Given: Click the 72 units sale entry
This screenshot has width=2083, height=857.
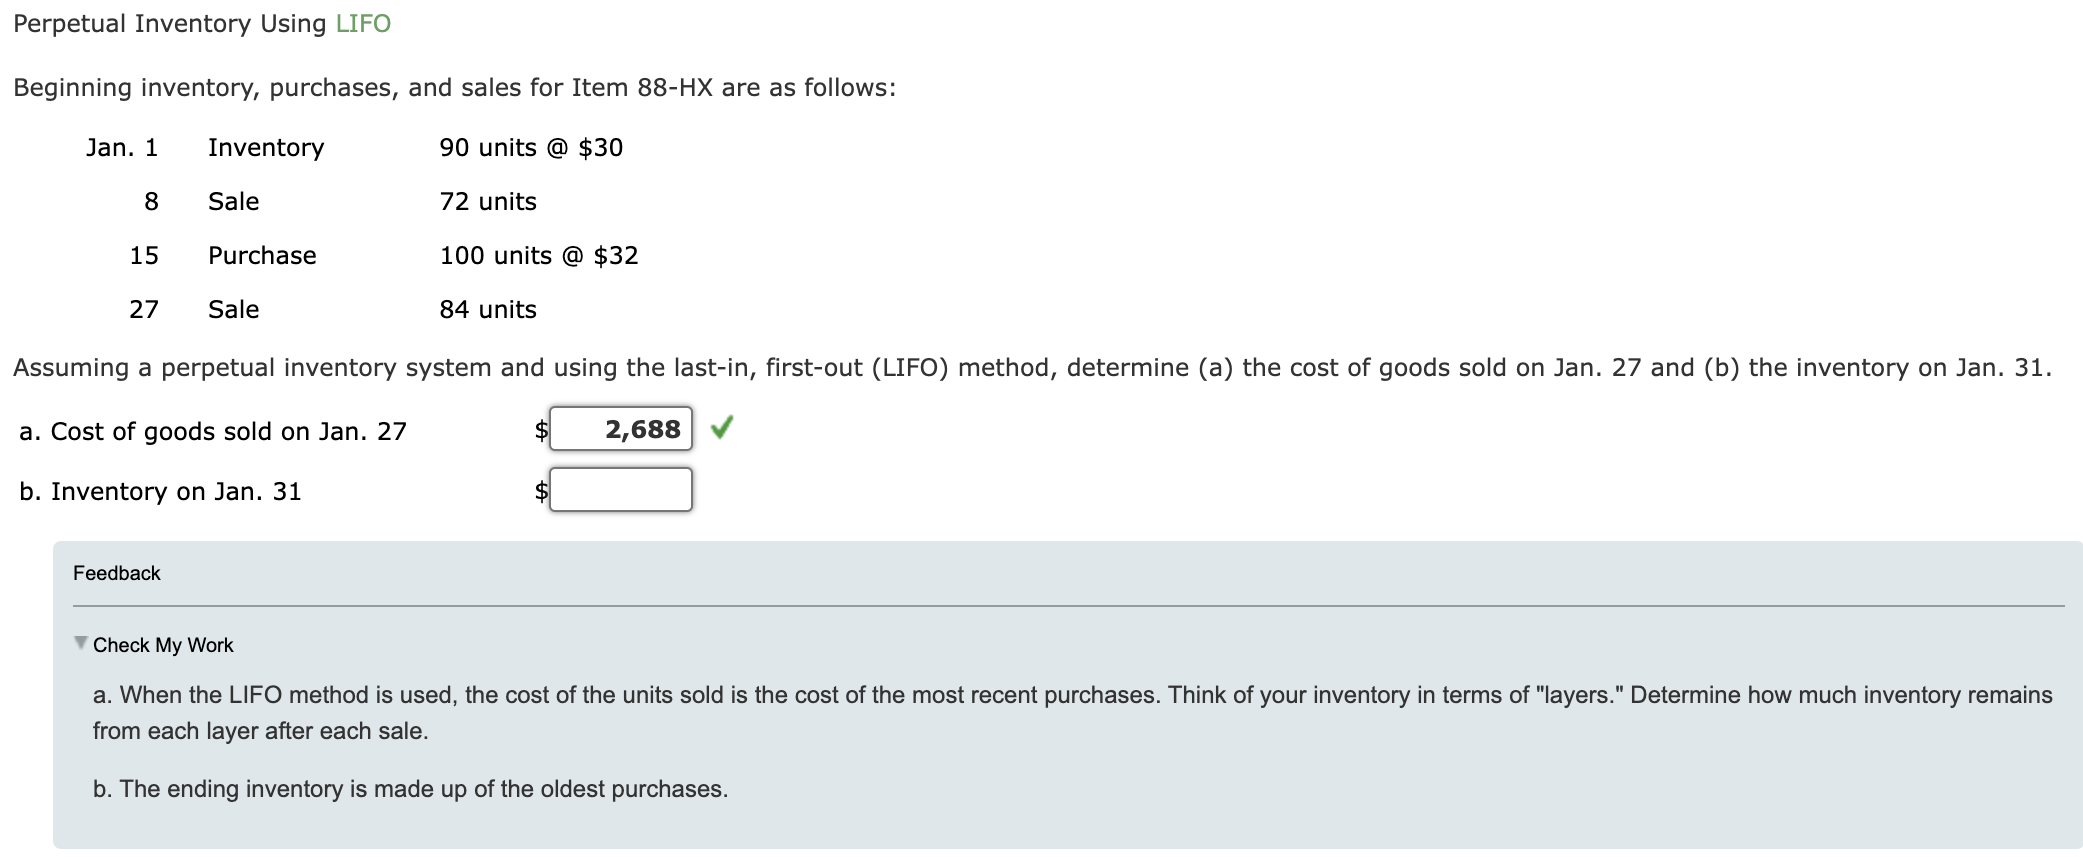Looking at the screenshot, I should pyautogui.click(x=487, y=201).
